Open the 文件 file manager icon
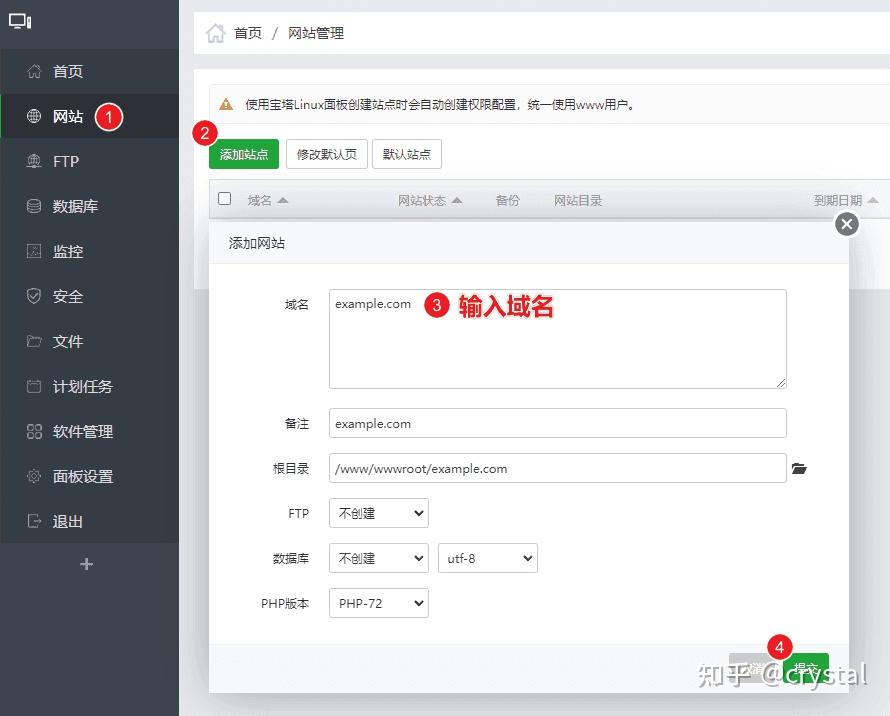 65,341
